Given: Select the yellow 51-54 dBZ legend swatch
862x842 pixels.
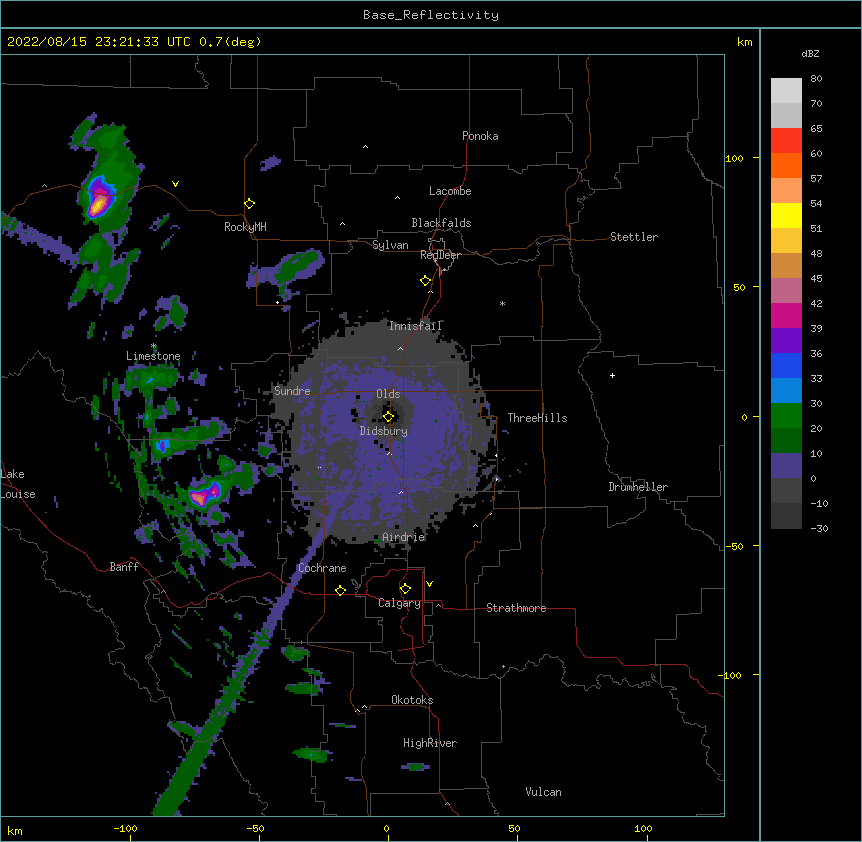Looking at the screenshot, I should pyautogui.click(x=786, y=215).
